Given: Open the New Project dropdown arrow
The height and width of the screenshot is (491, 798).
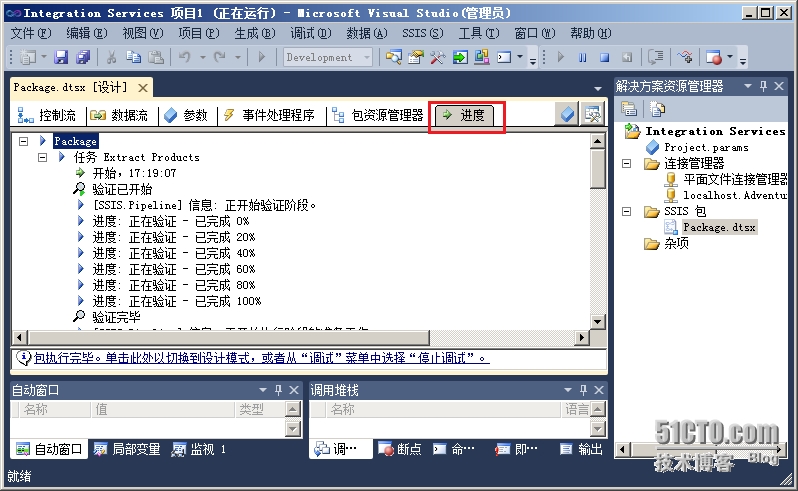Looking at the screenshot, I should tap(43, 57).
